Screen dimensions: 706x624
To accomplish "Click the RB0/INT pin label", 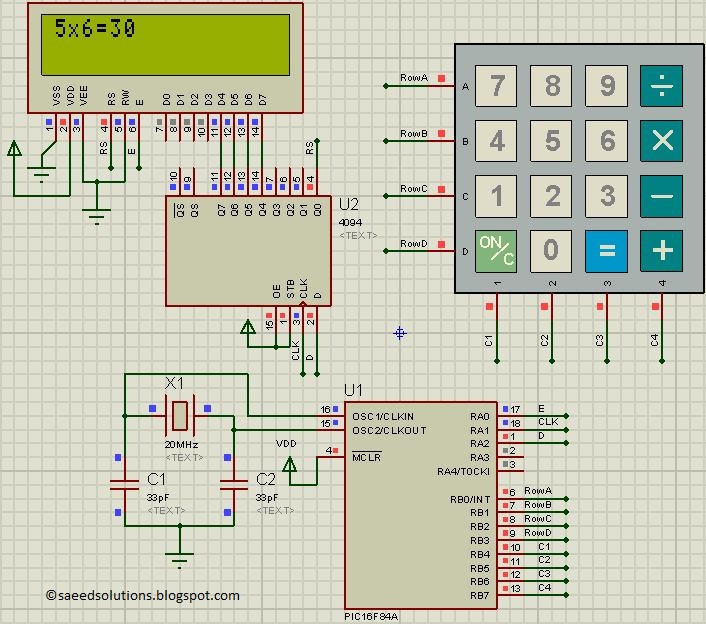I will [x=470, y=499].
